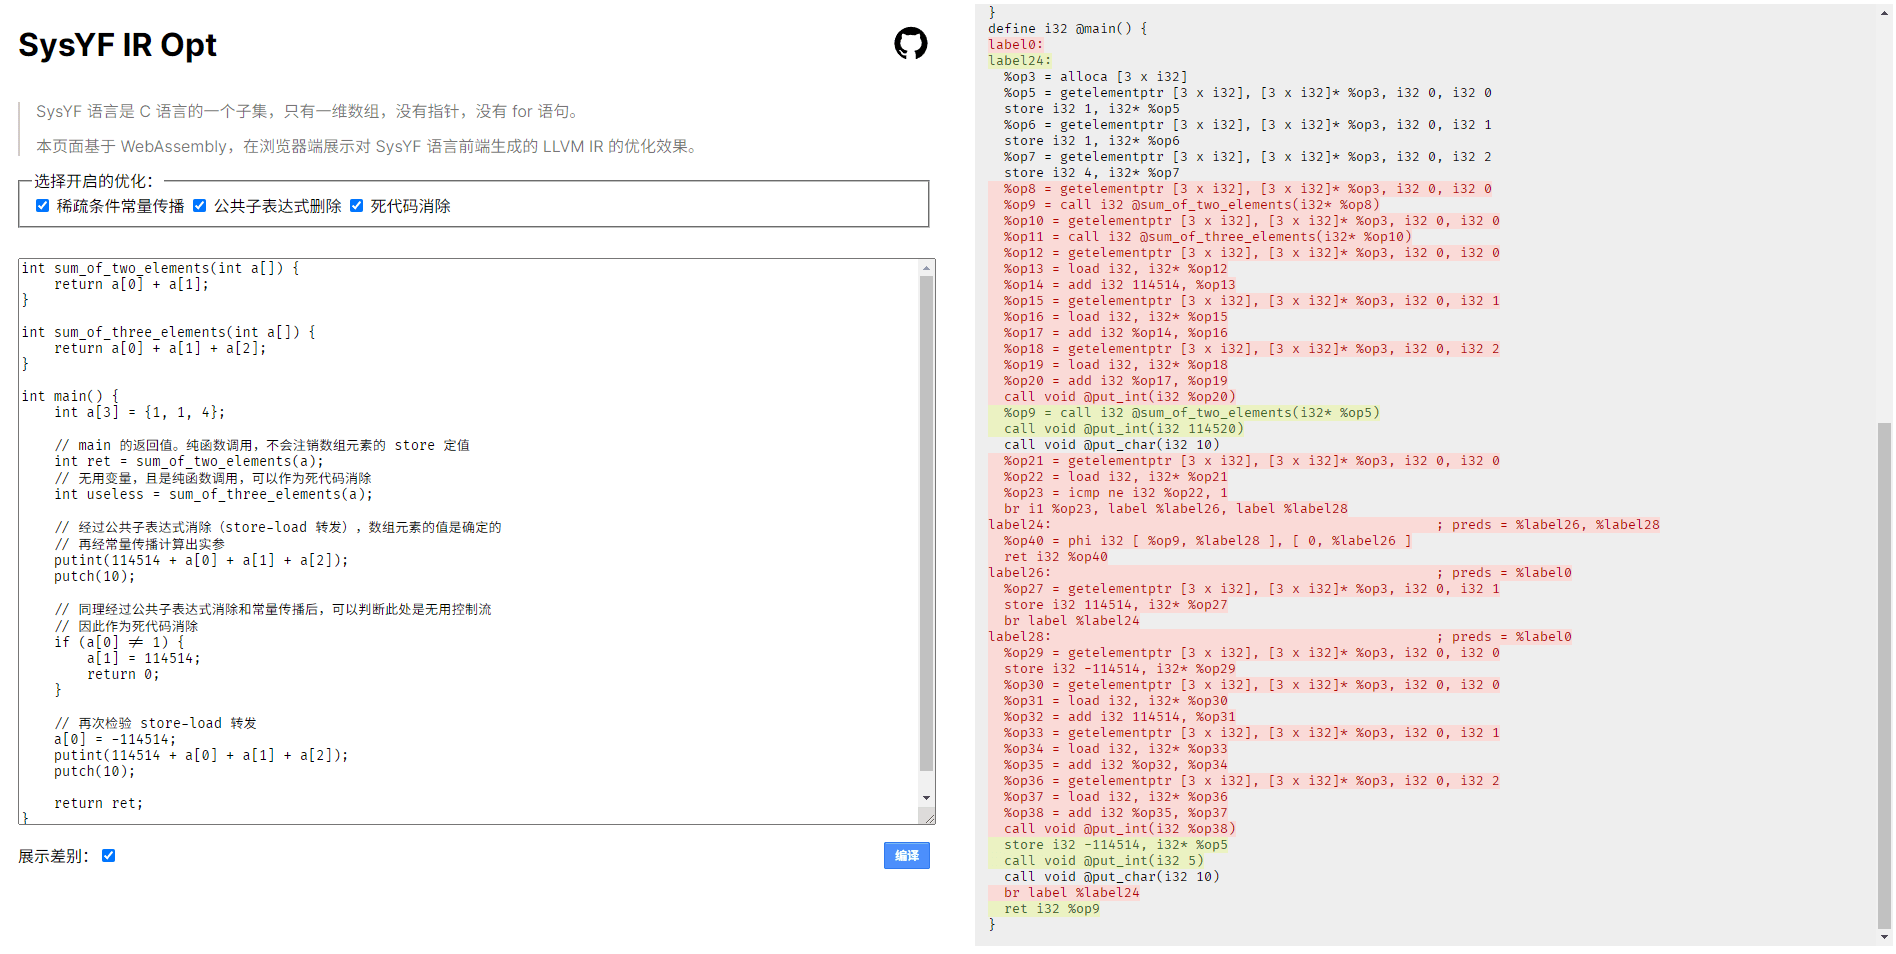Image resolution: width=1896 pixels, height=954 pixels.
Task: Click the IR output panel's scrollbar thumb
Action: coord(1885,676)
